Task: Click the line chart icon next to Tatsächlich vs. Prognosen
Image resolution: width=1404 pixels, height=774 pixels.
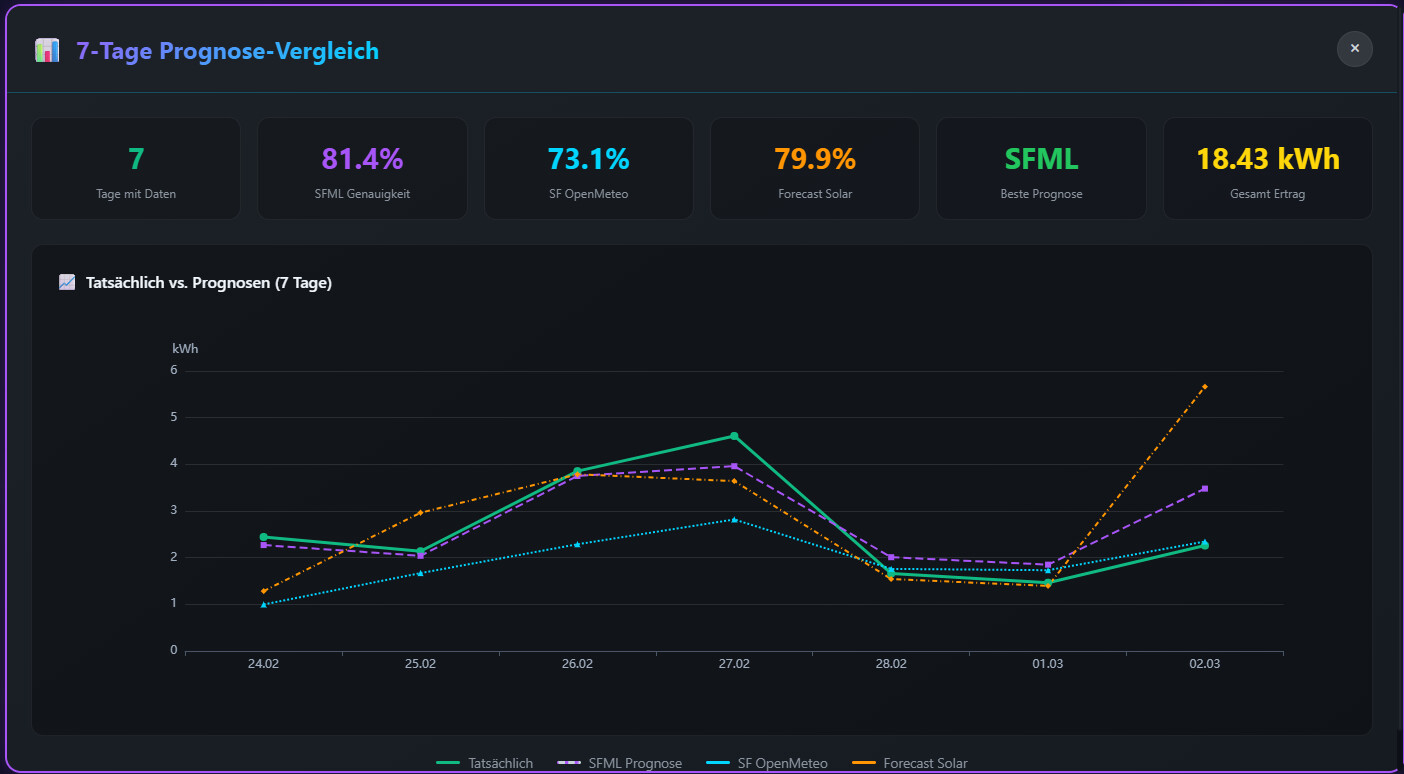Action: (x=67, y=283)
